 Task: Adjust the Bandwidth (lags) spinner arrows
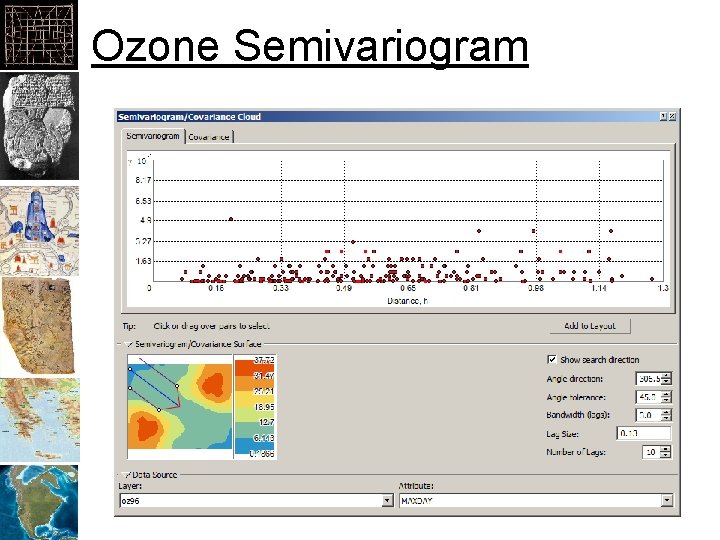coord(666,415)
